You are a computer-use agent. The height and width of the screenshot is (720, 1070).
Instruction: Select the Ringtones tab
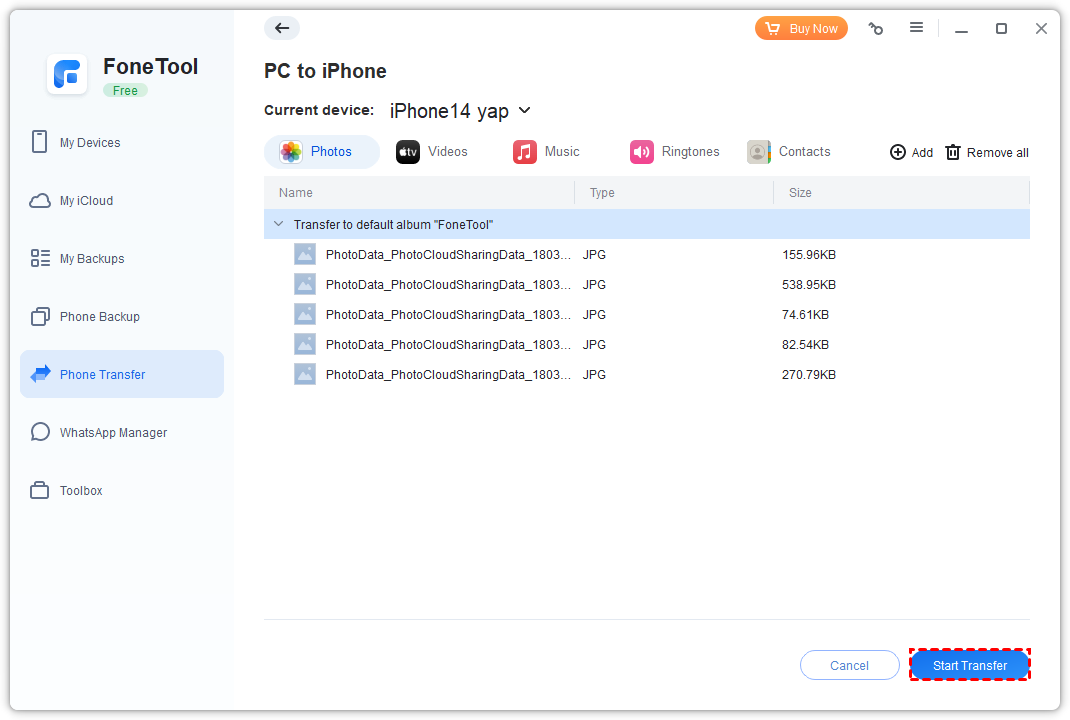675,152
